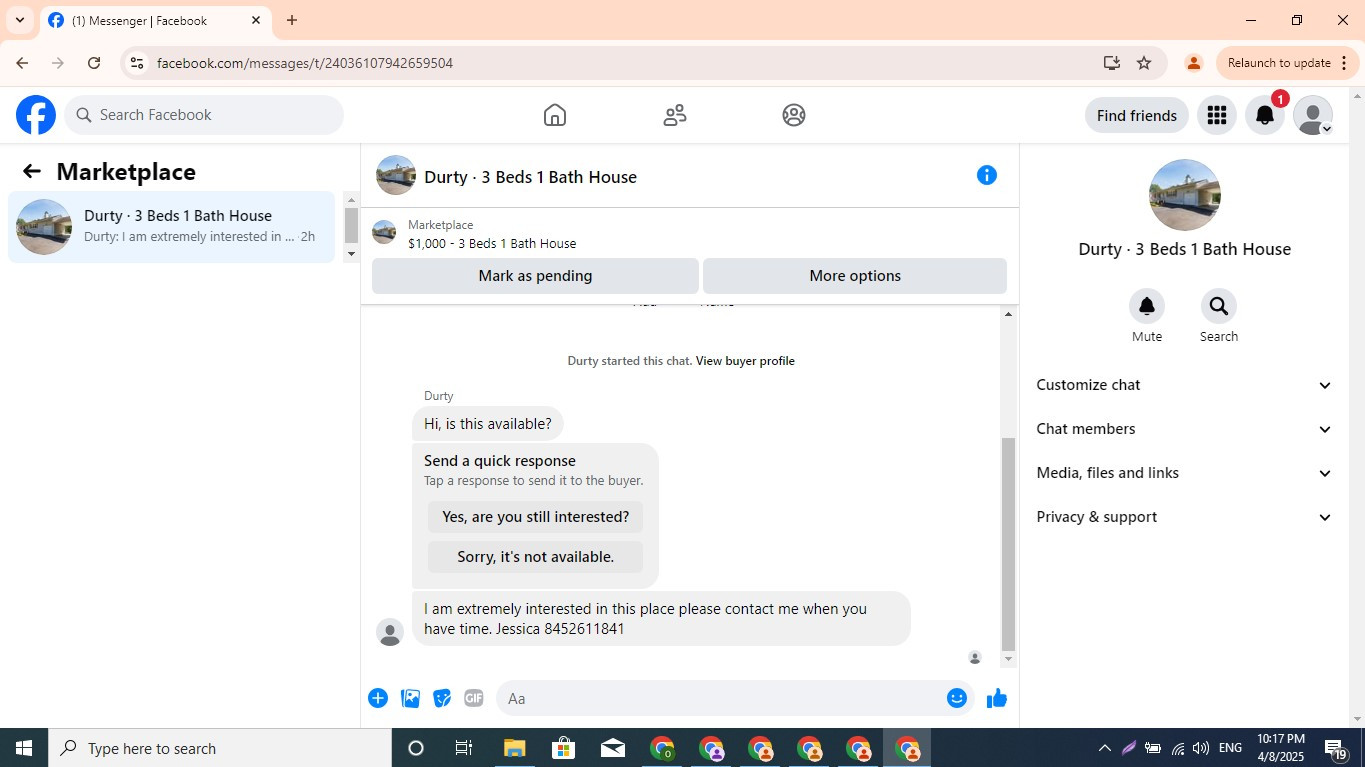This screenshot has width=1365, height=767.
Task: Open the account profile avatar menu
Action: 1313,115
